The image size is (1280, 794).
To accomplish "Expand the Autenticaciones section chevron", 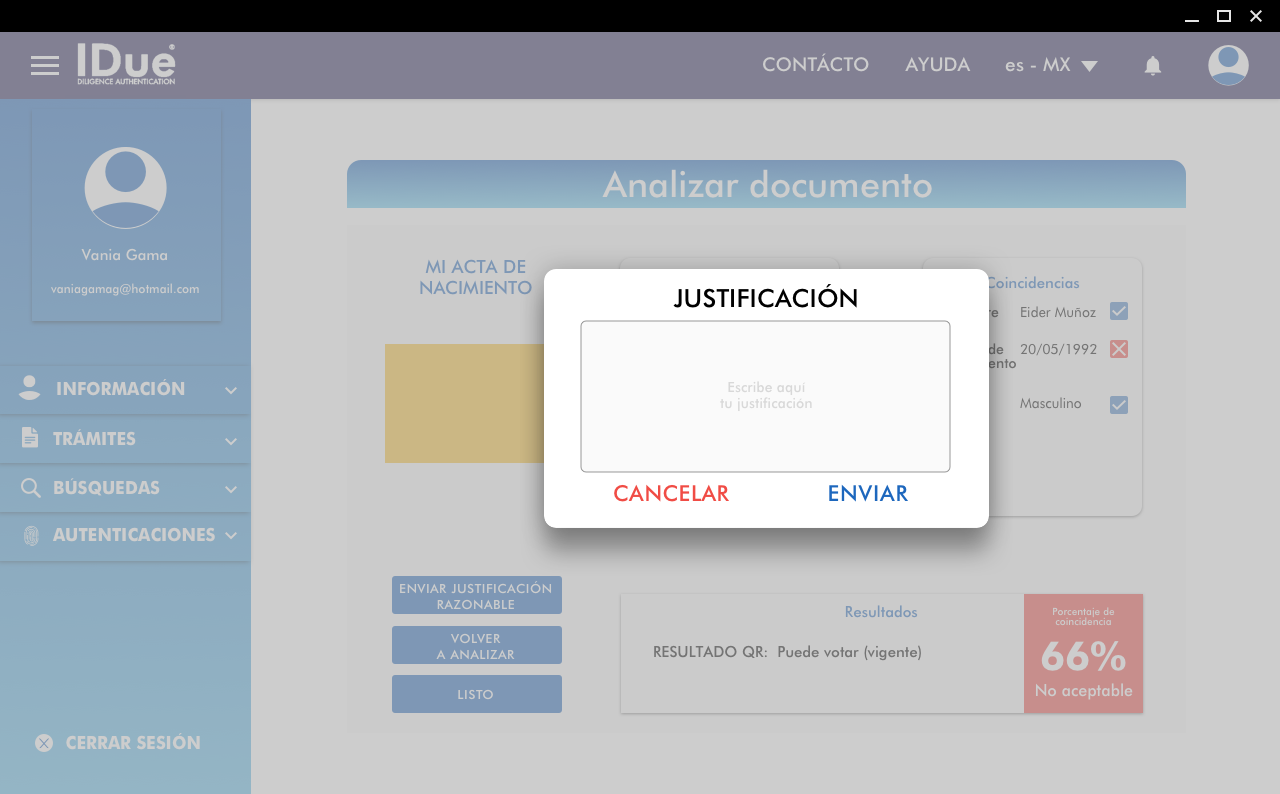I will point(231,535).
